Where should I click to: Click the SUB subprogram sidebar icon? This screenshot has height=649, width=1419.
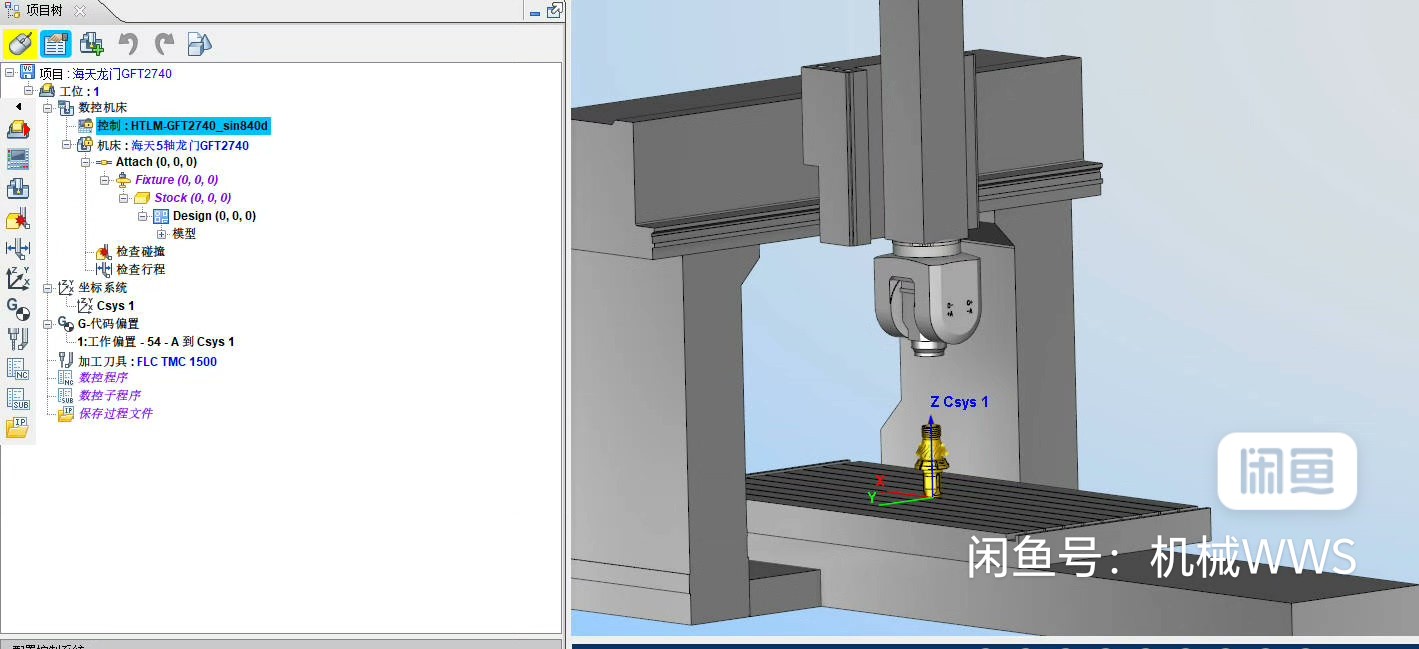[x=18, y=398]
